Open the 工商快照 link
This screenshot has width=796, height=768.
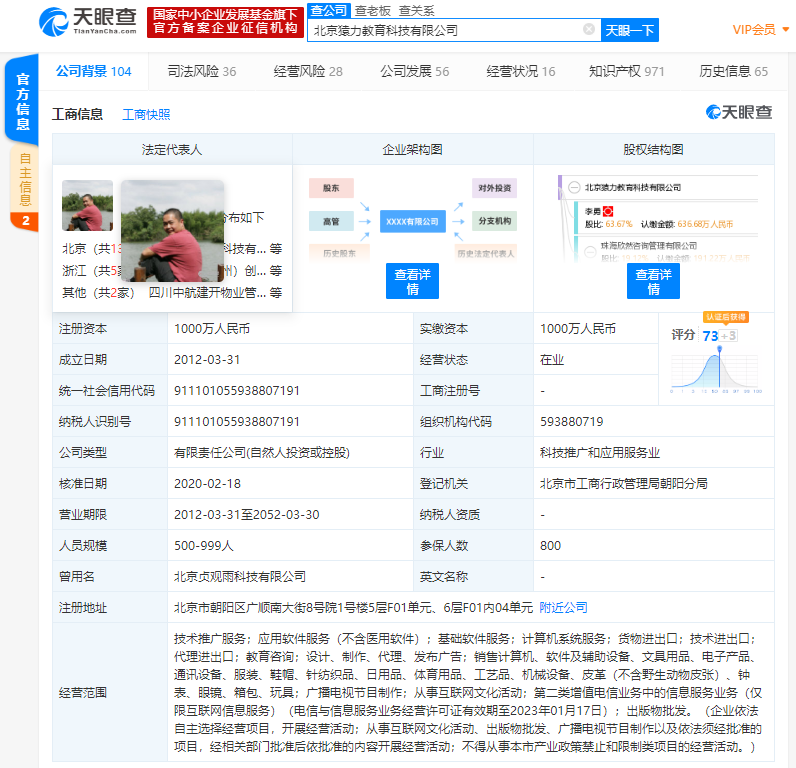[146, 115]
